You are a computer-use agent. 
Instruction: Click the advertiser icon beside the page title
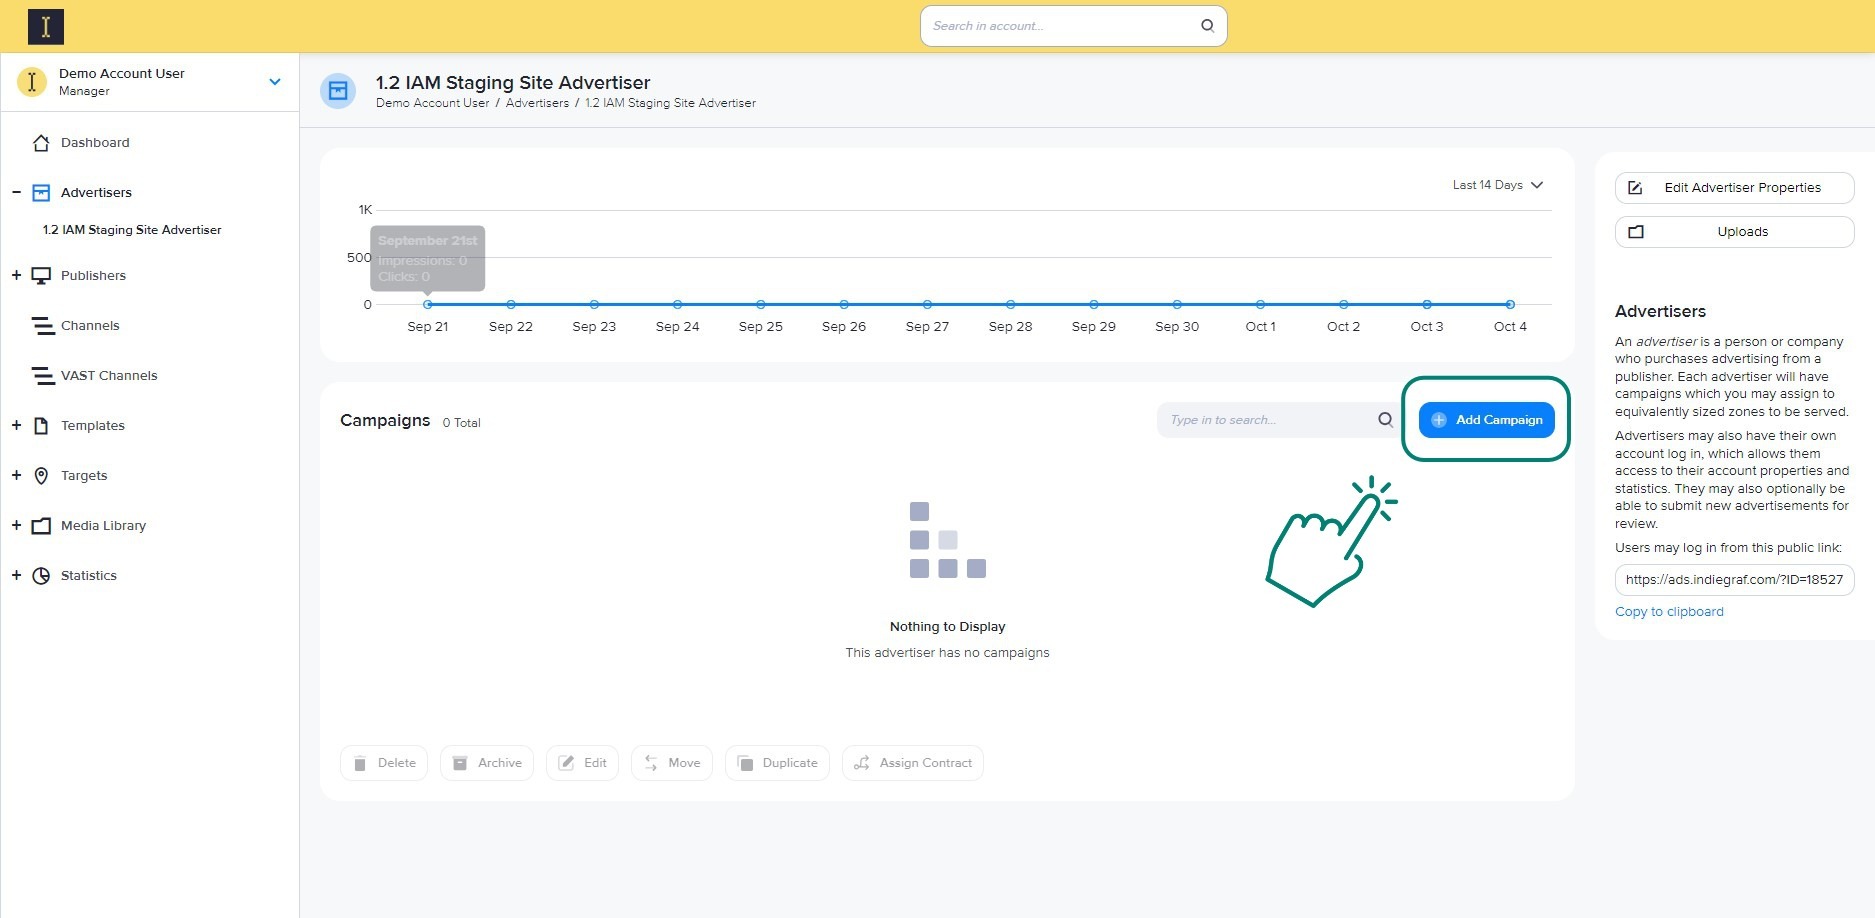click(x=338, y=91)
